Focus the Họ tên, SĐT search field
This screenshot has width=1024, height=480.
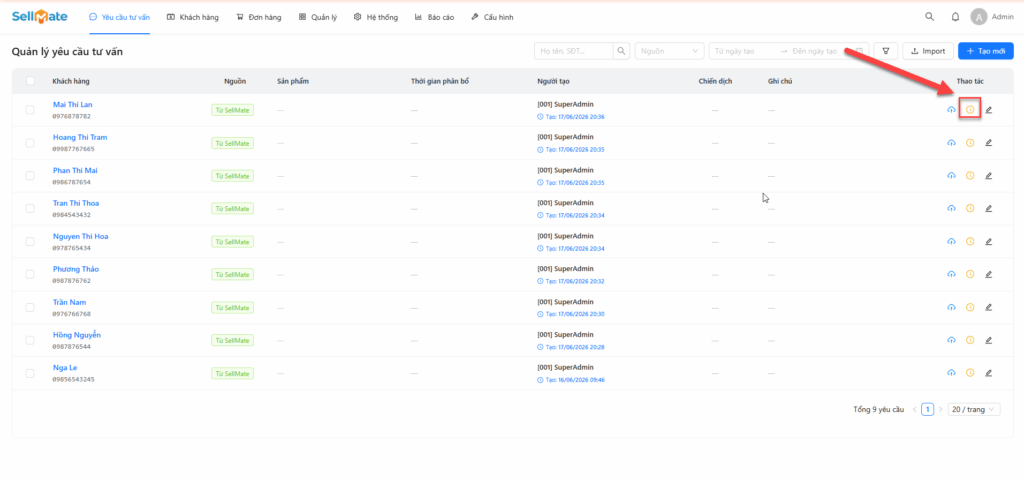click(573, 51)
